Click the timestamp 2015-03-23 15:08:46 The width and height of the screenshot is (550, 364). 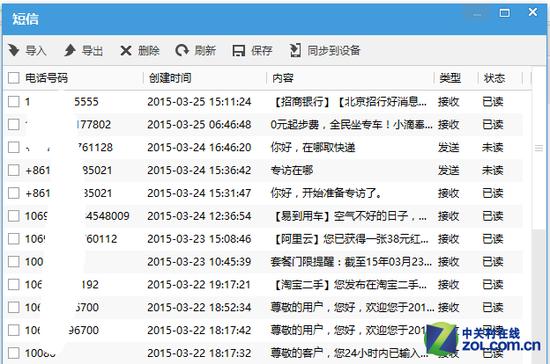pyautogui.click(x=199, y=239)
